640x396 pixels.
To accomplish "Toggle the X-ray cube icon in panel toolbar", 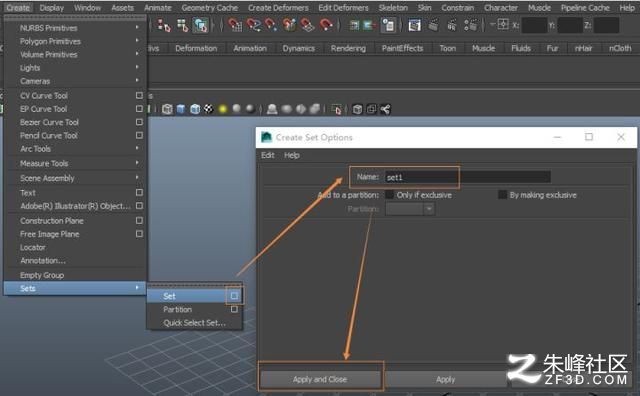I will click(357, 109).
